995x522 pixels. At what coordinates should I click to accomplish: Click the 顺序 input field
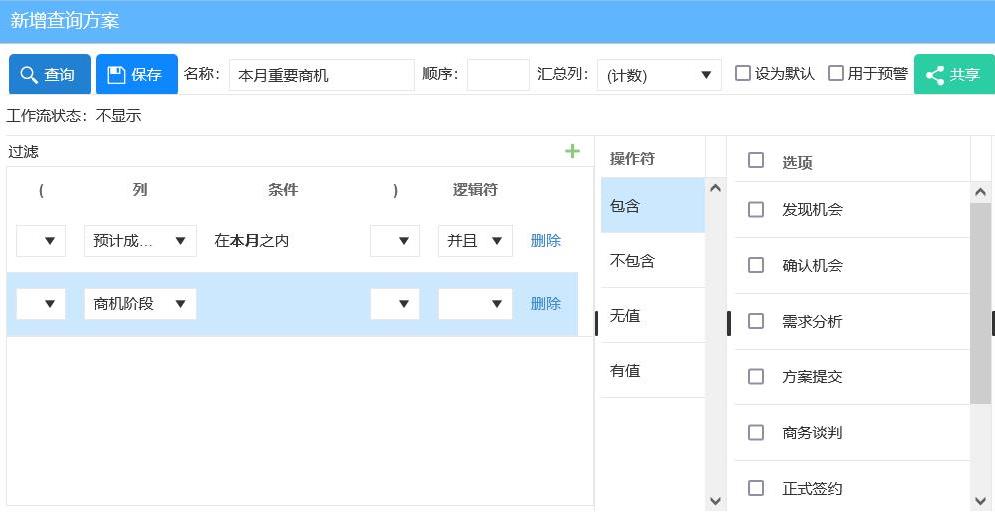pos(498,75)
